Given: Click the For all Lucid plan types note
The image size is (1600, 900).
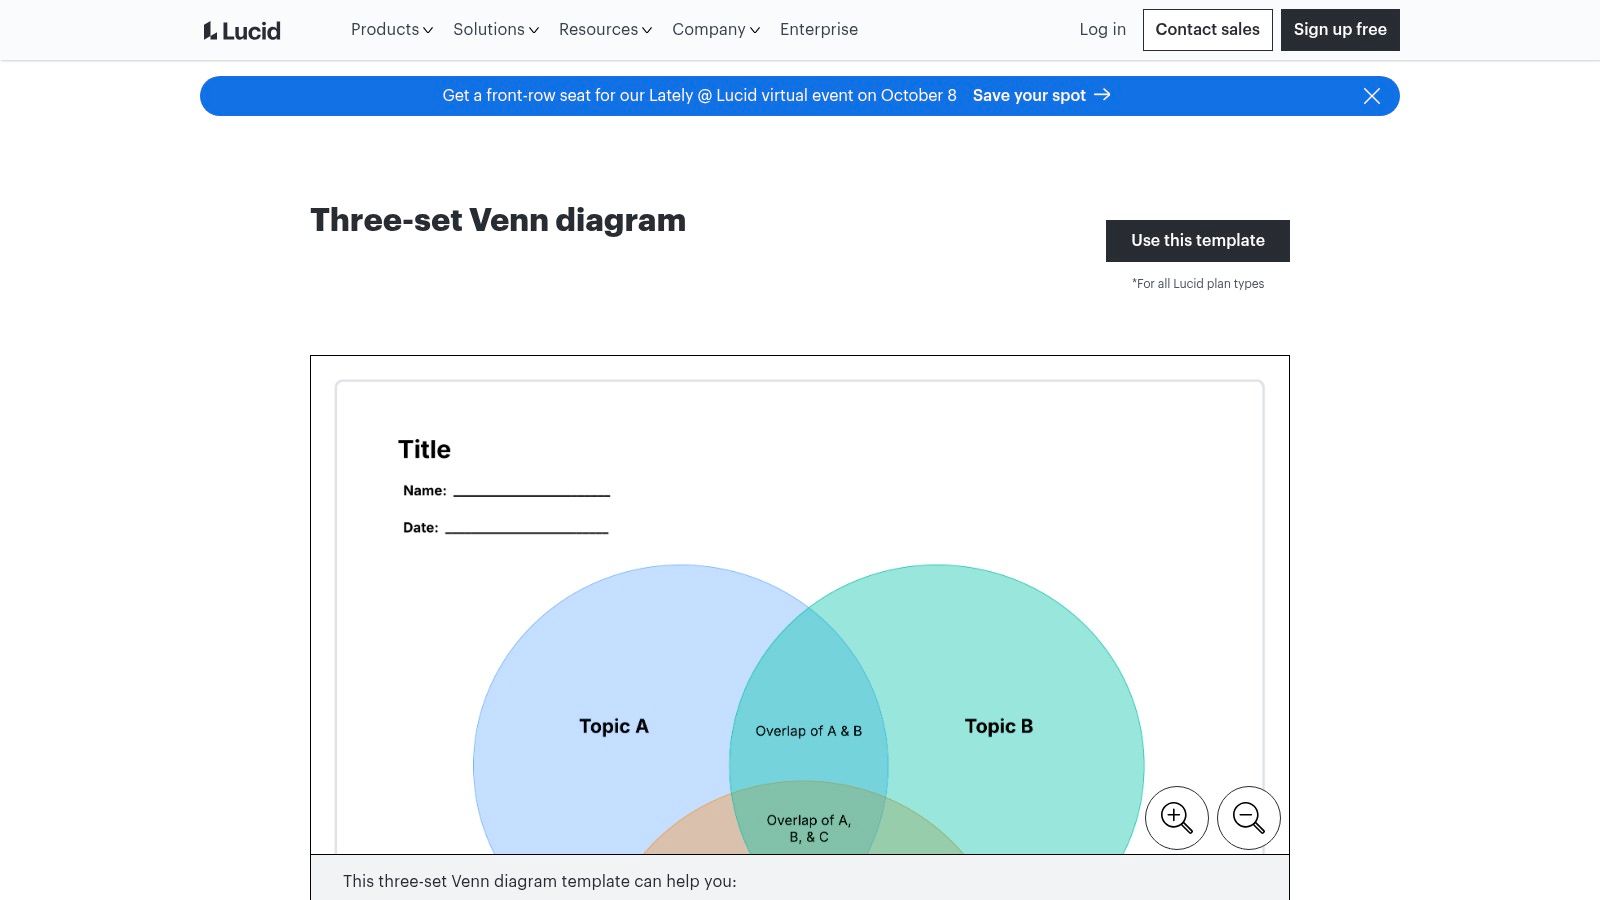Looking at the screenshot, I should 1198,284.
